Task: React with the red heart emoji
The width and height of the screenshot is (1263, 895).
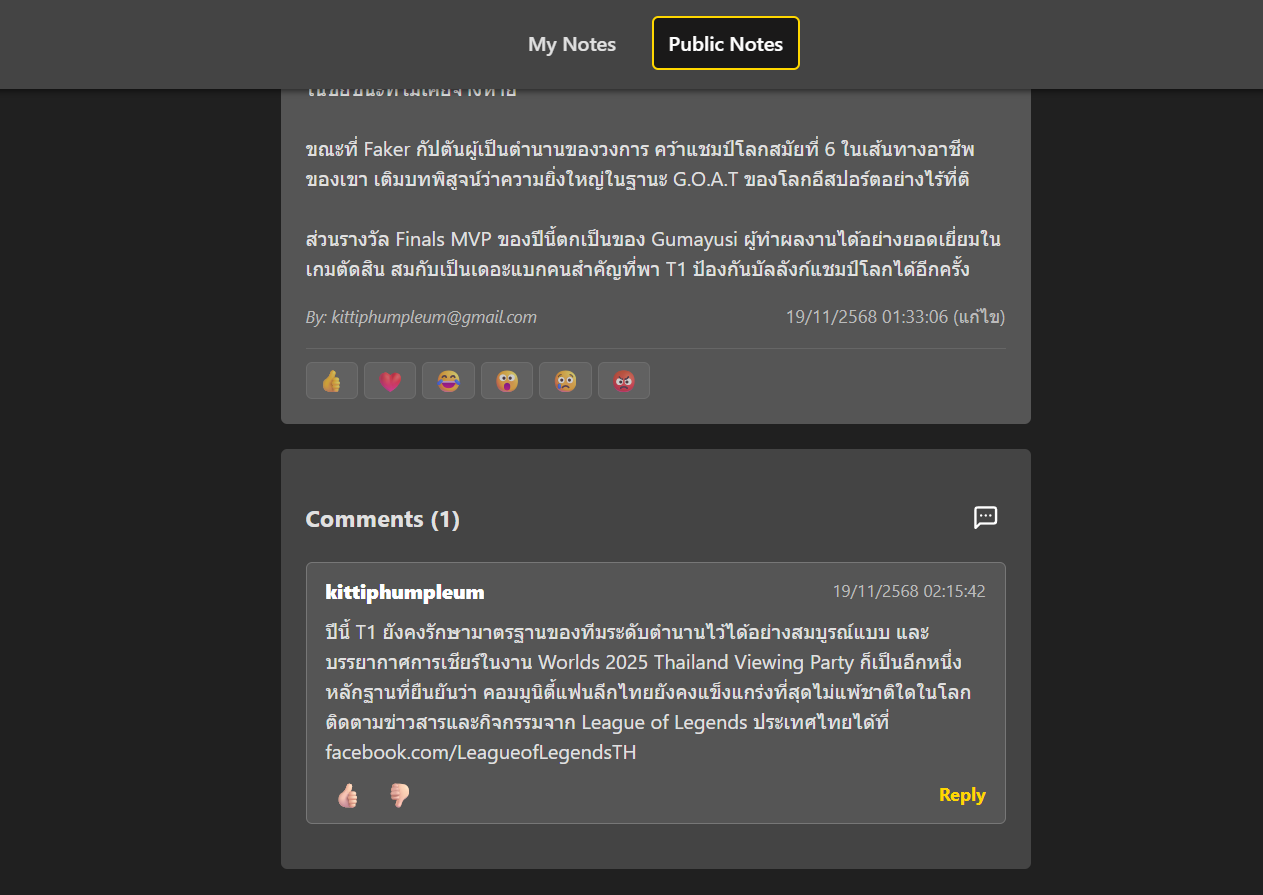Action: pyautogui.click(x=390, y=381)
